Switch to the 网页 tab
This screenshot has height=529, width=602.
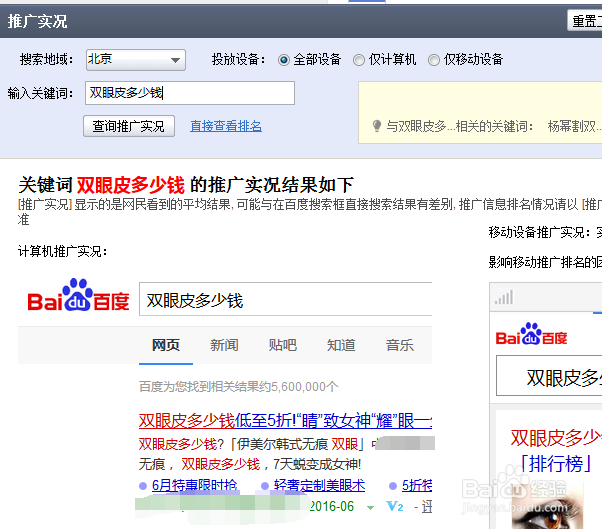(166, 345)
